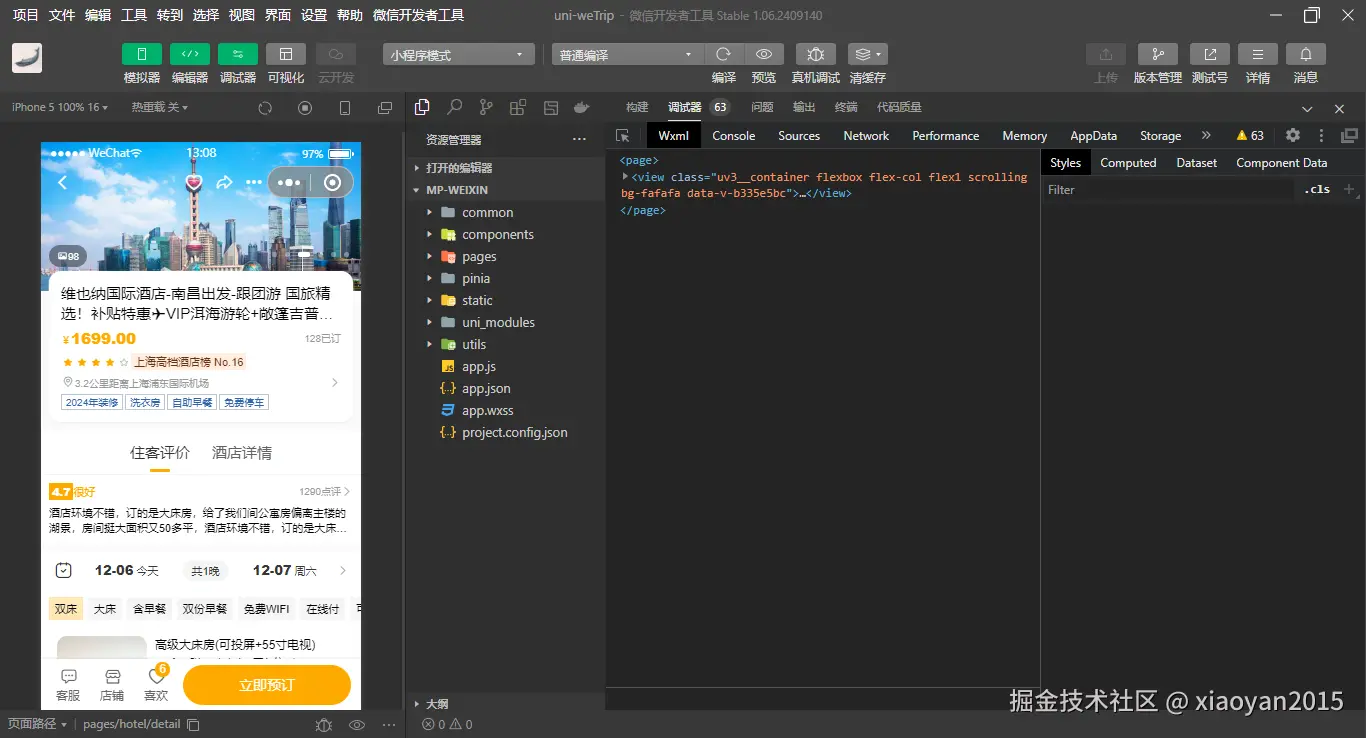Select the 酒店详情 tab in simulator
The image size is (1366, 738).
click(242, 453)
